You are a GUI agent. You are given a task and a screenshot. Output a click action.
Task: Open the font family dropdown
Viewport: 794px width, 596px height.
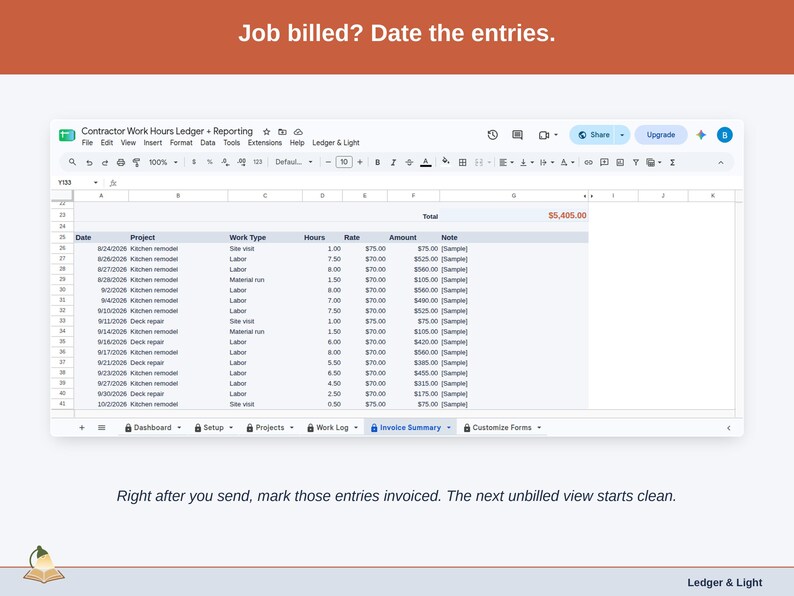click(x=294, y=162)
